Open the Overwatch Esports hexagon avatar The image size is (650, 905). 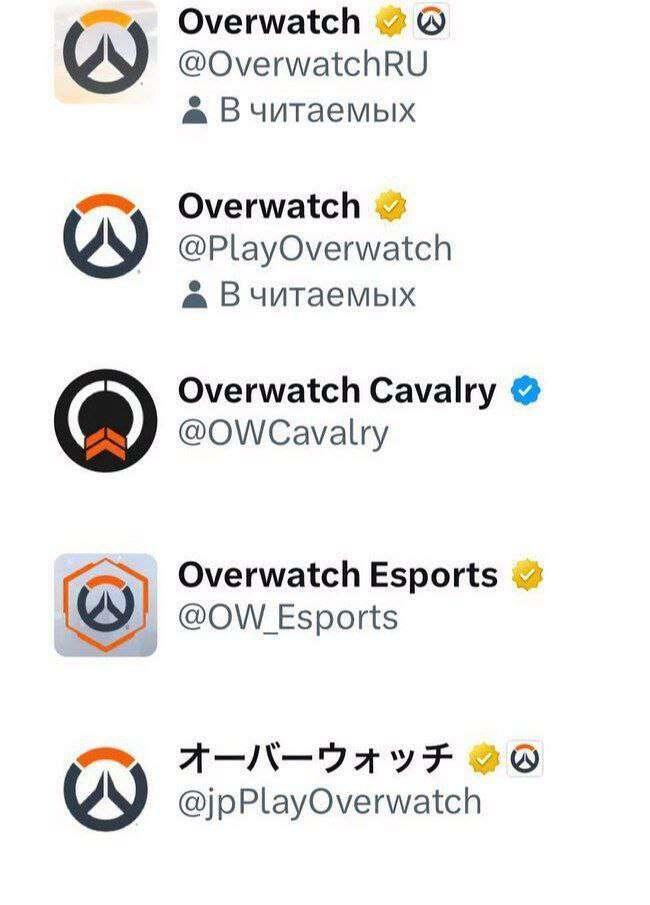[106, 605]
